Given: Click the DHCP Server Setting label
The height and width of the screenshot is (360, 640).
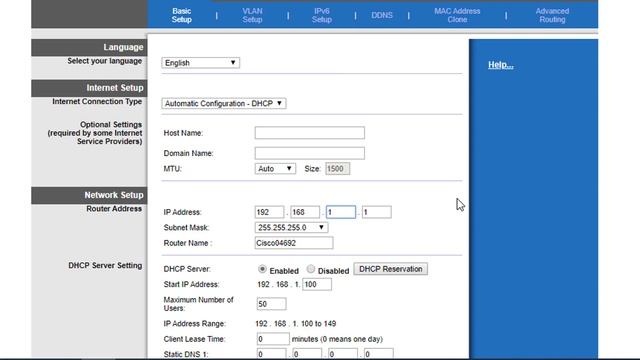Looking at the screenshot, I should point(105,265).
